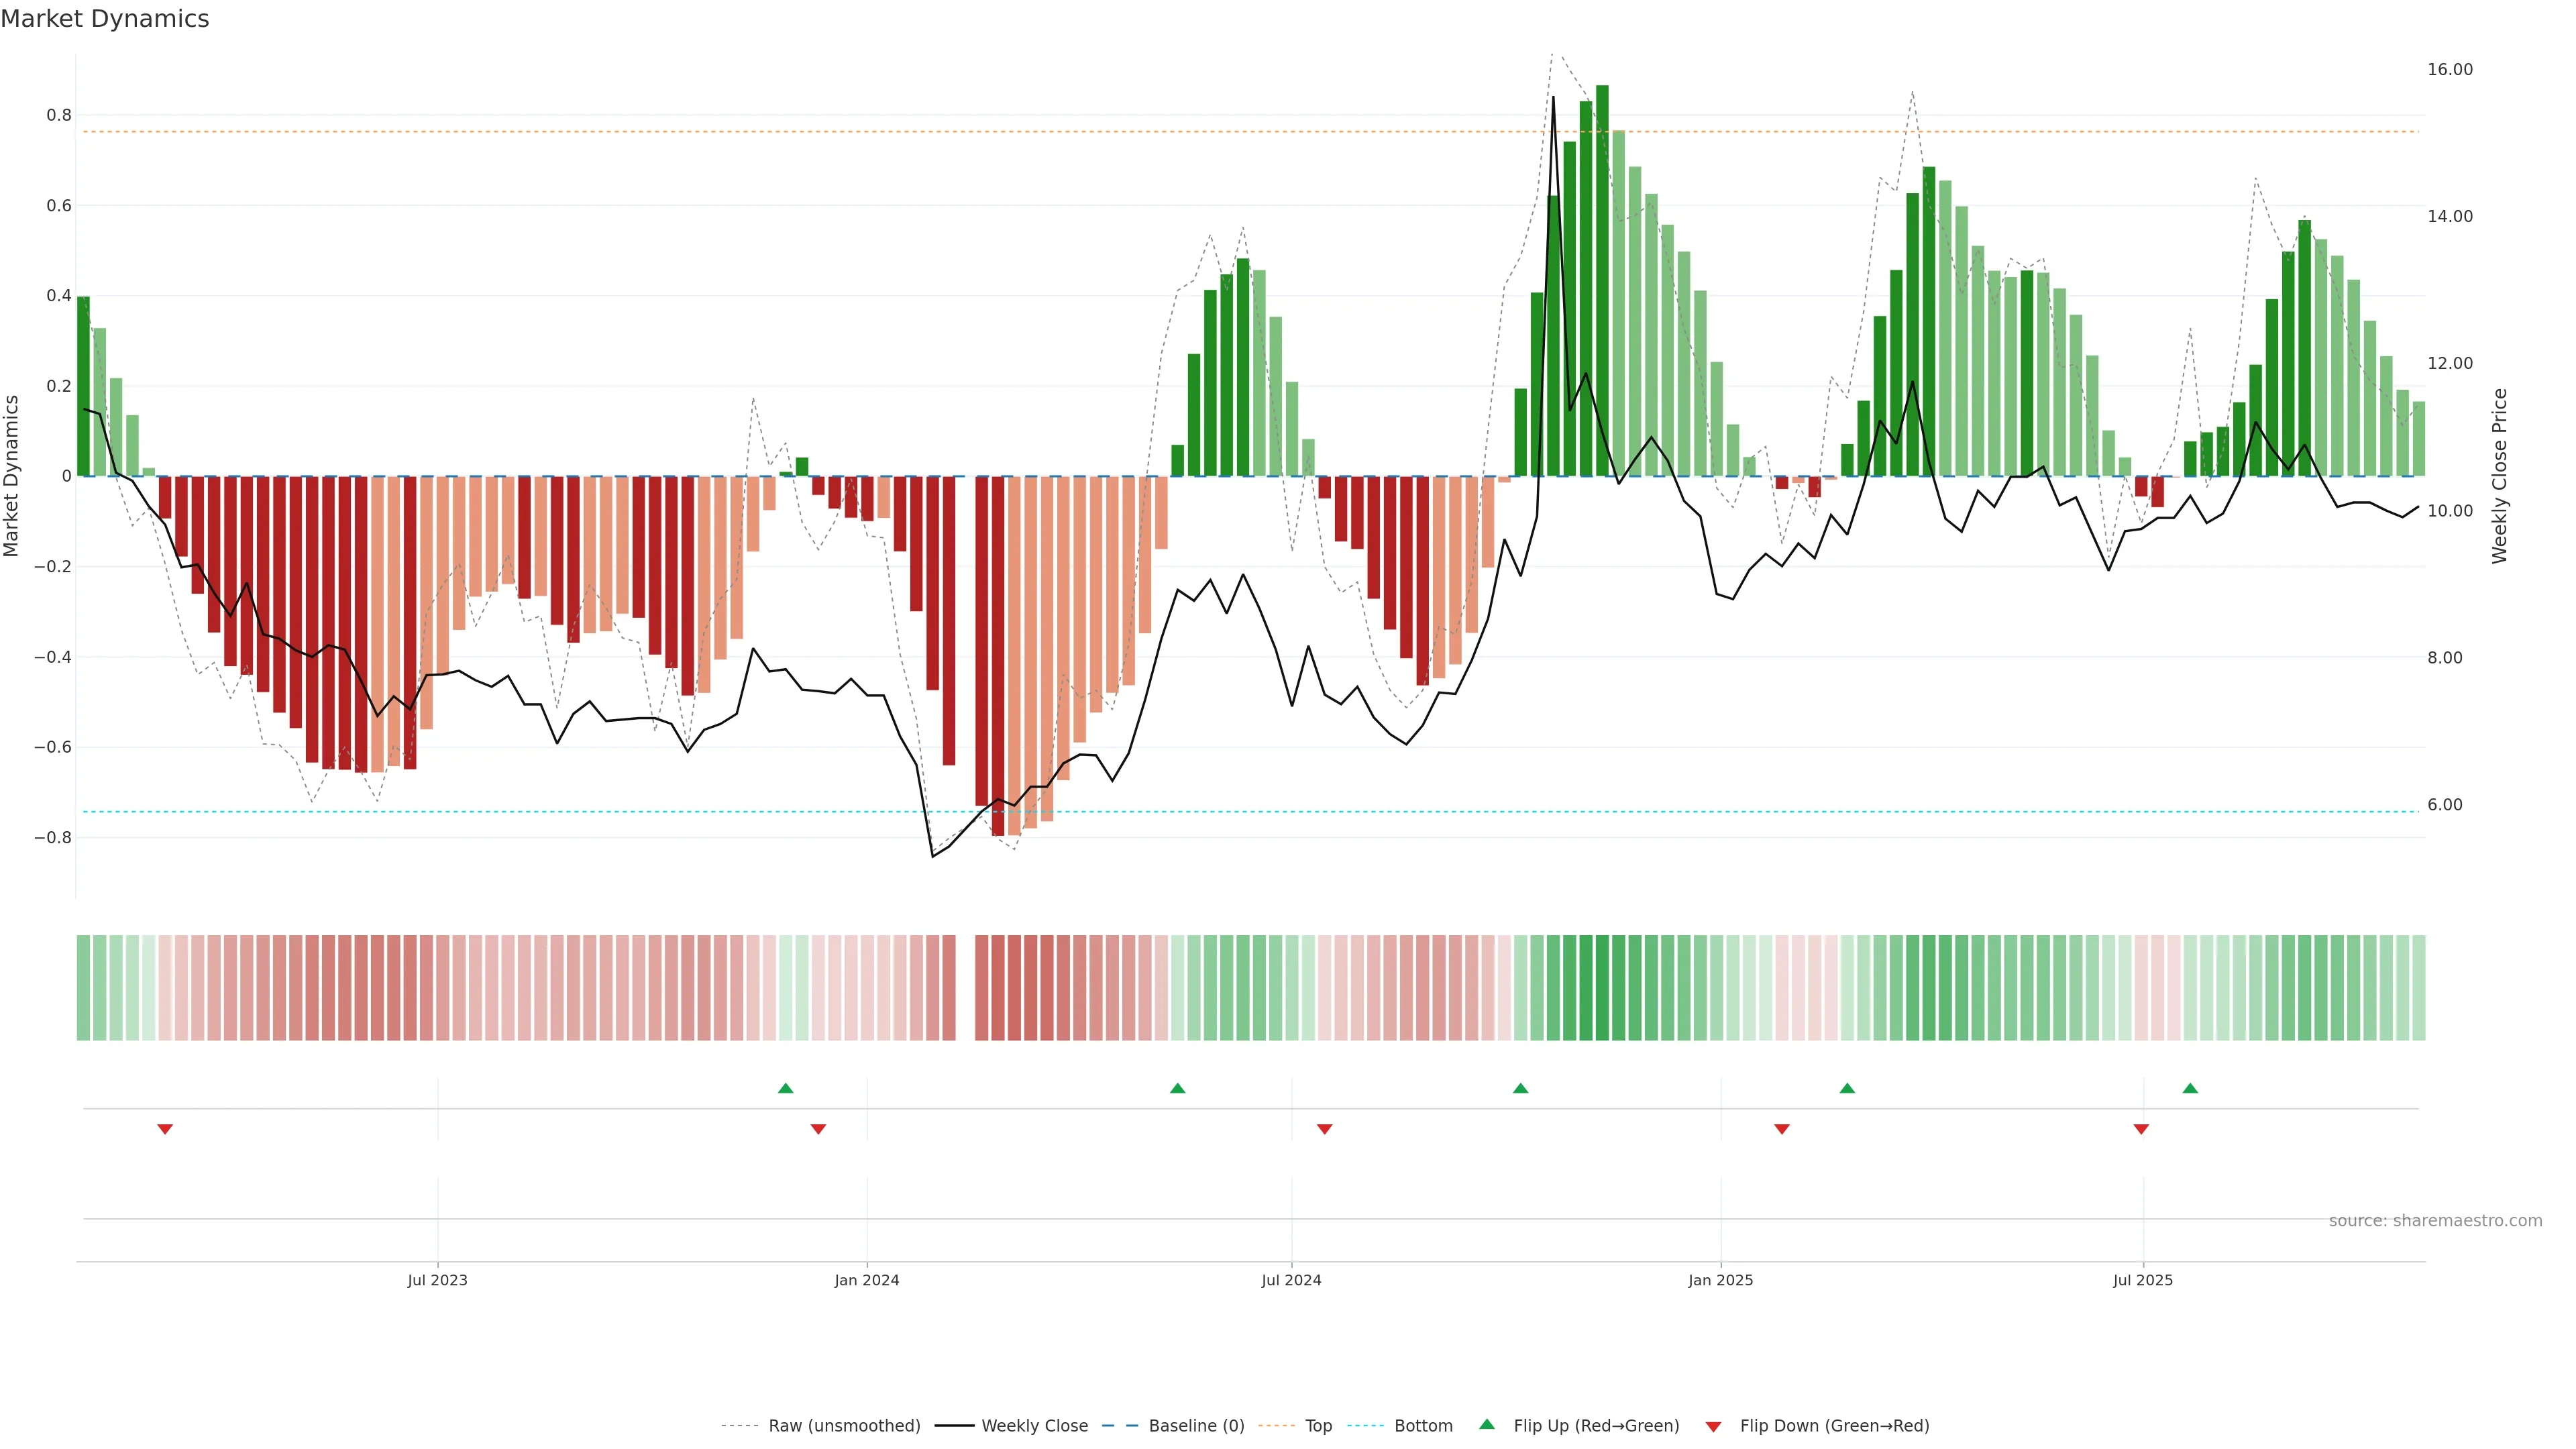Image resolution: width=2576 pixels, height=1449 pixels.
Task: Click the Jul 2023 x-axis label
Action: tap(437, 1280)
